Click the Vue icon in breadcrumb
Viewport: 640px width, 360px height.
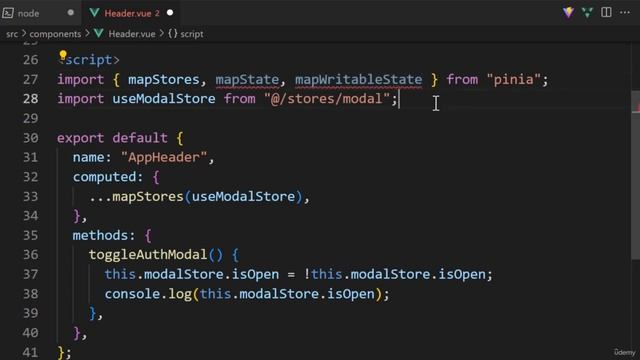(99, 33)
